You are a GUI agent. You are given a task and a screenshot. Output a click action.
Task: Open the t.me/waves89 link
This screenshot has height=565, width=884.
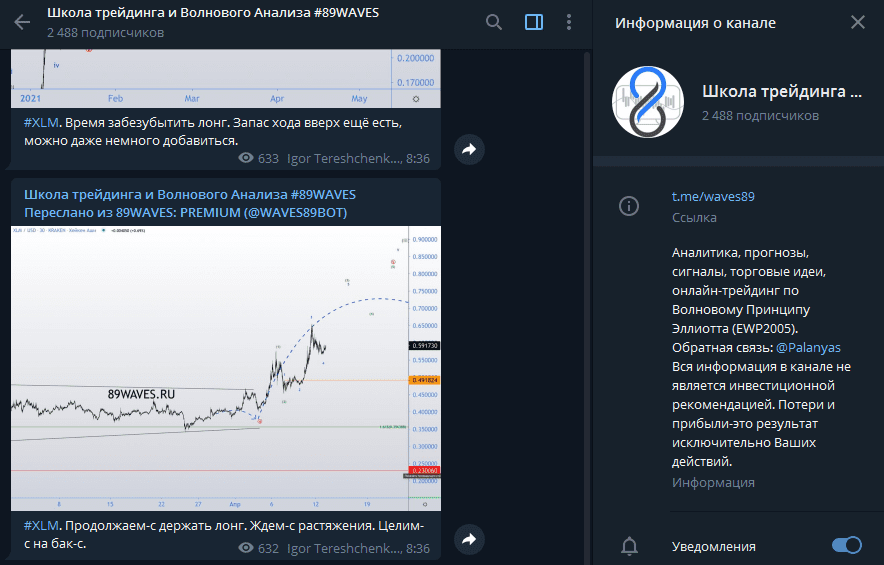713,196
